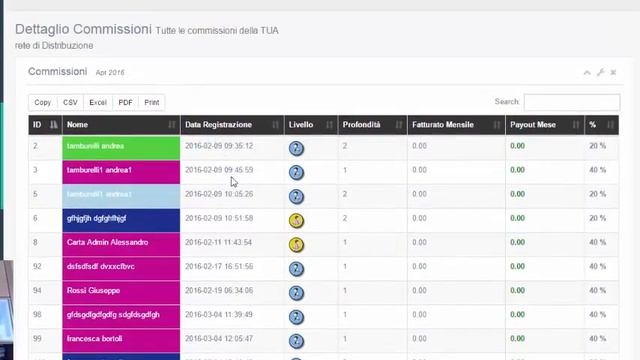Click level badge for tamburelli andrea

click(x=296, y=148)
